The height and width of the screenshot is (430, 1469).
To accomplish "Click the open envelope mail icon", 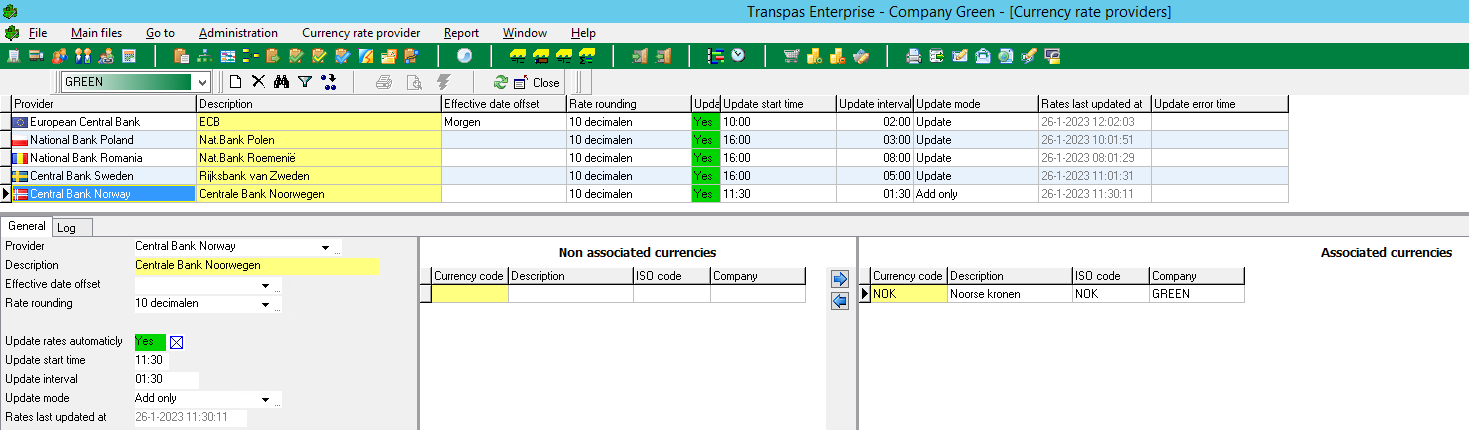I will (983, 56).
